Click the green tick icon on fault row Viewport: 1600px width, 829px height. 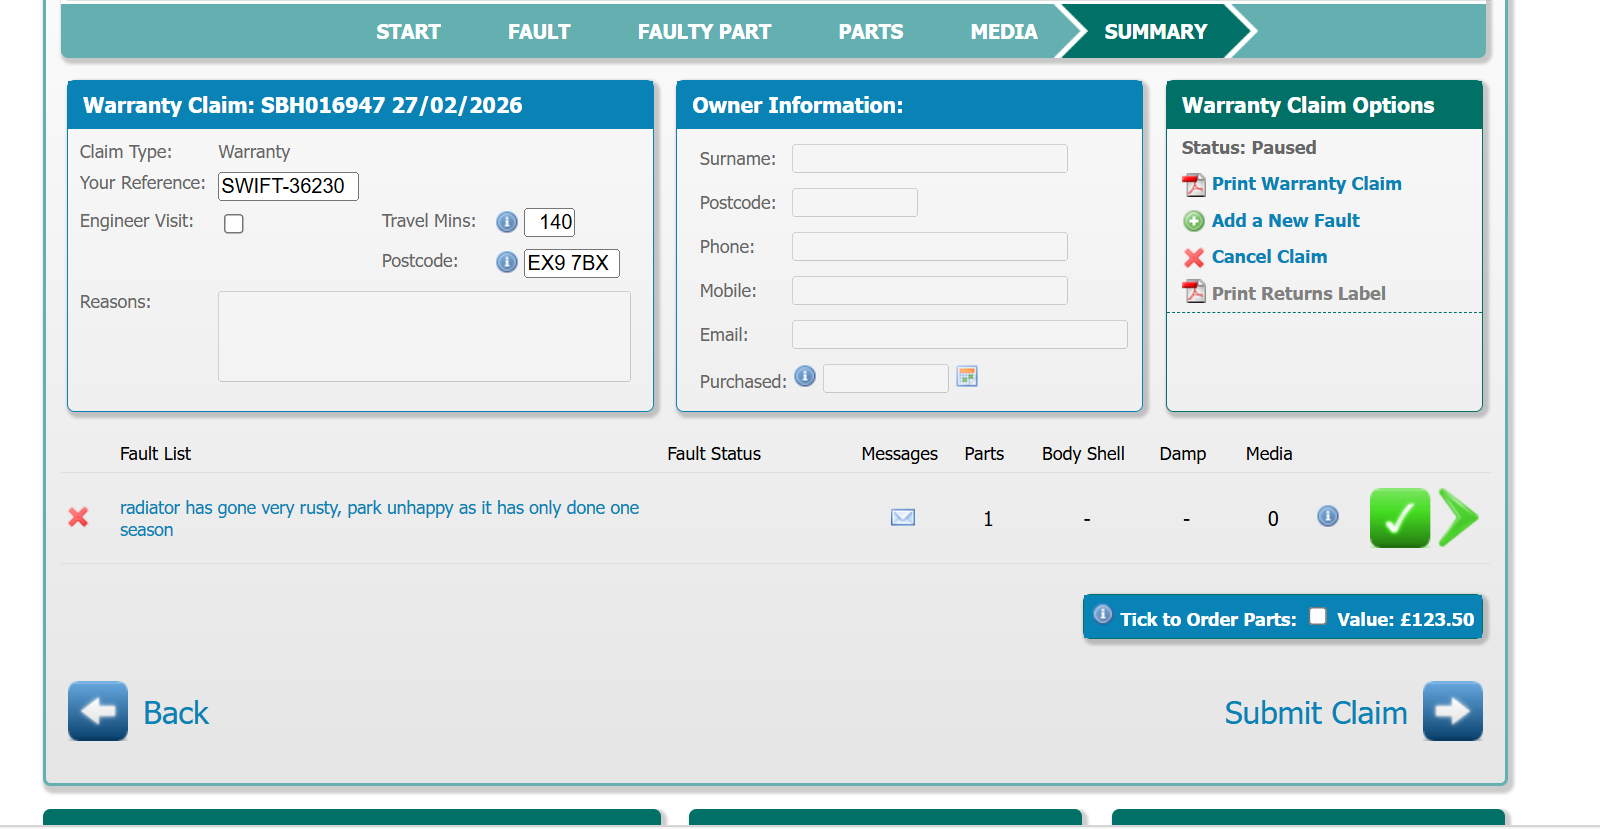coord(1399,518)
